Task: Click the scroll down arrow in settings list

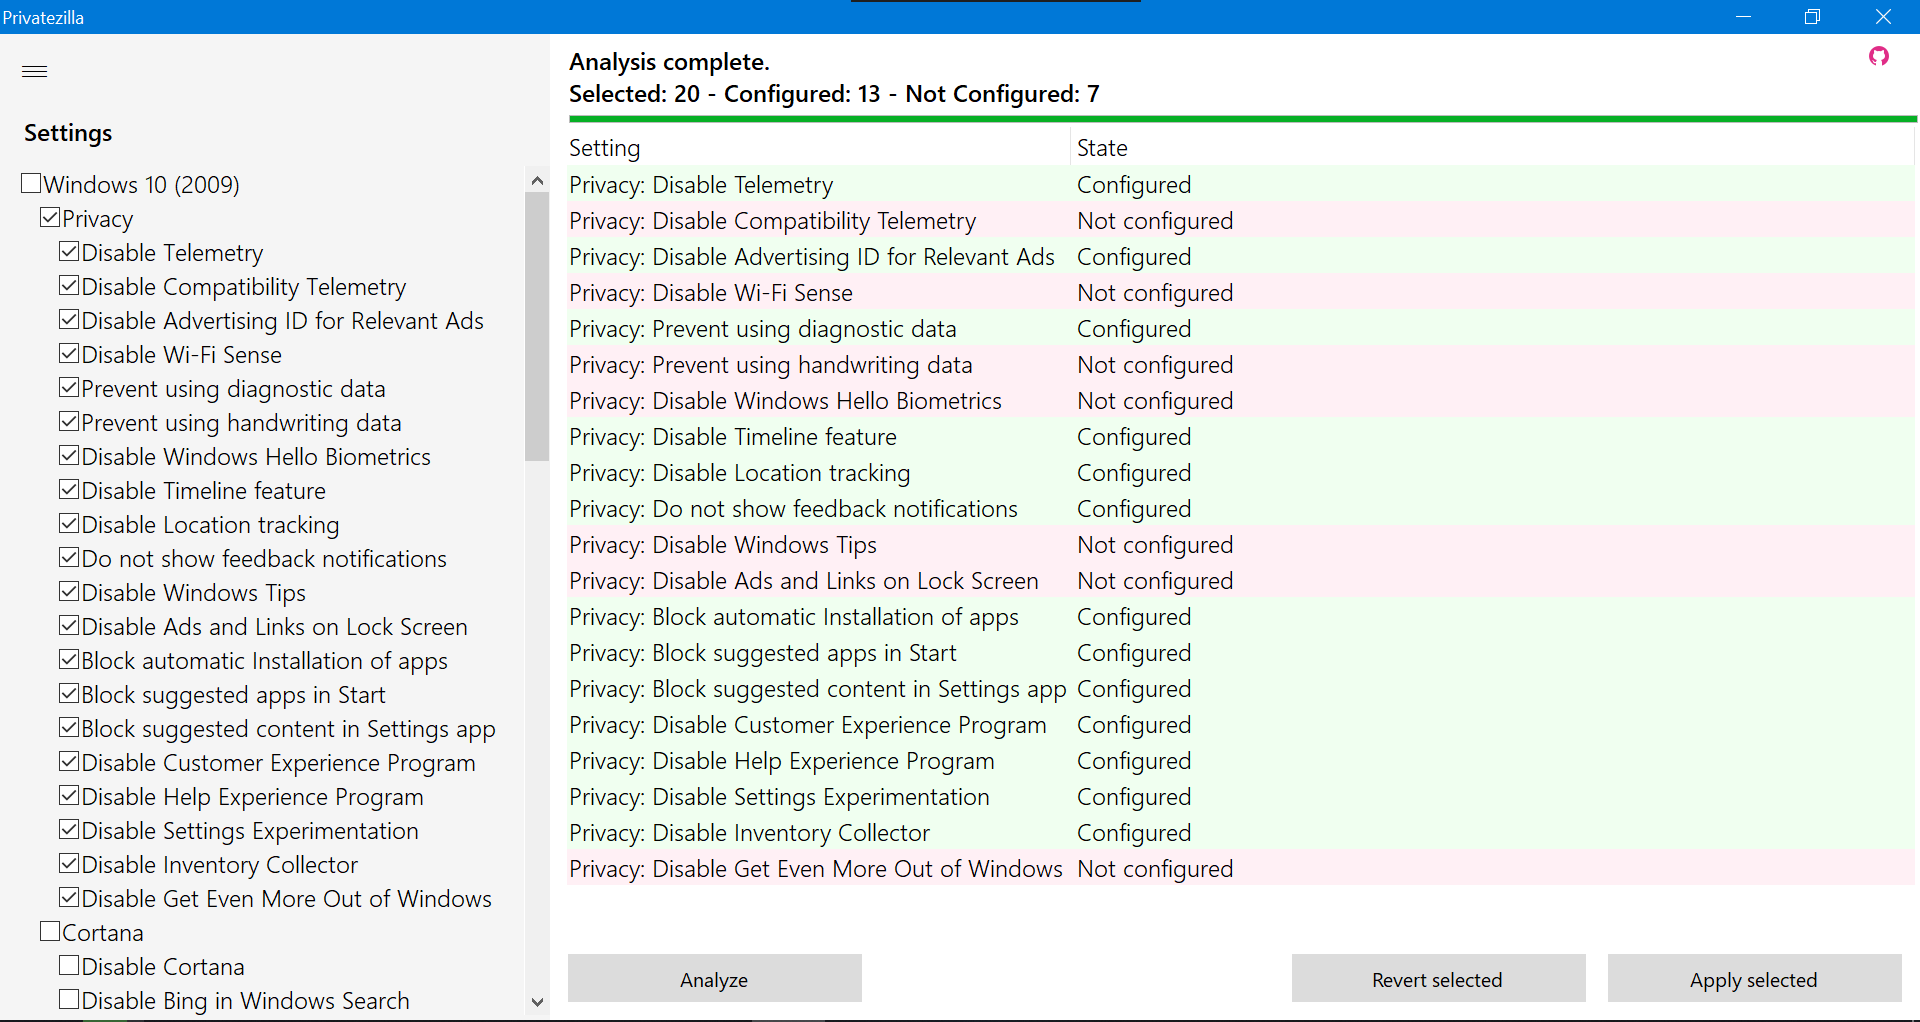Action: pyautogui.click(x=537, y=1002)
